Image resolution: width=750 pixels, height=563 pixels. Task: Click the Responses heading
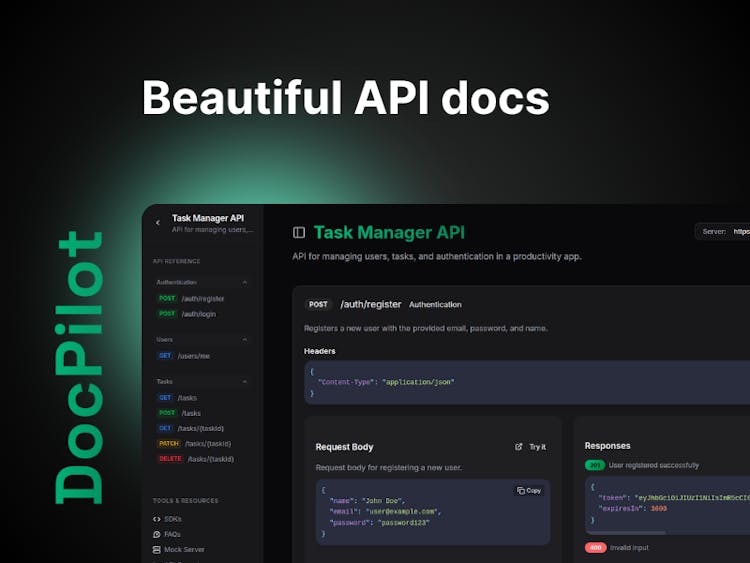click(x=607, y=446)
